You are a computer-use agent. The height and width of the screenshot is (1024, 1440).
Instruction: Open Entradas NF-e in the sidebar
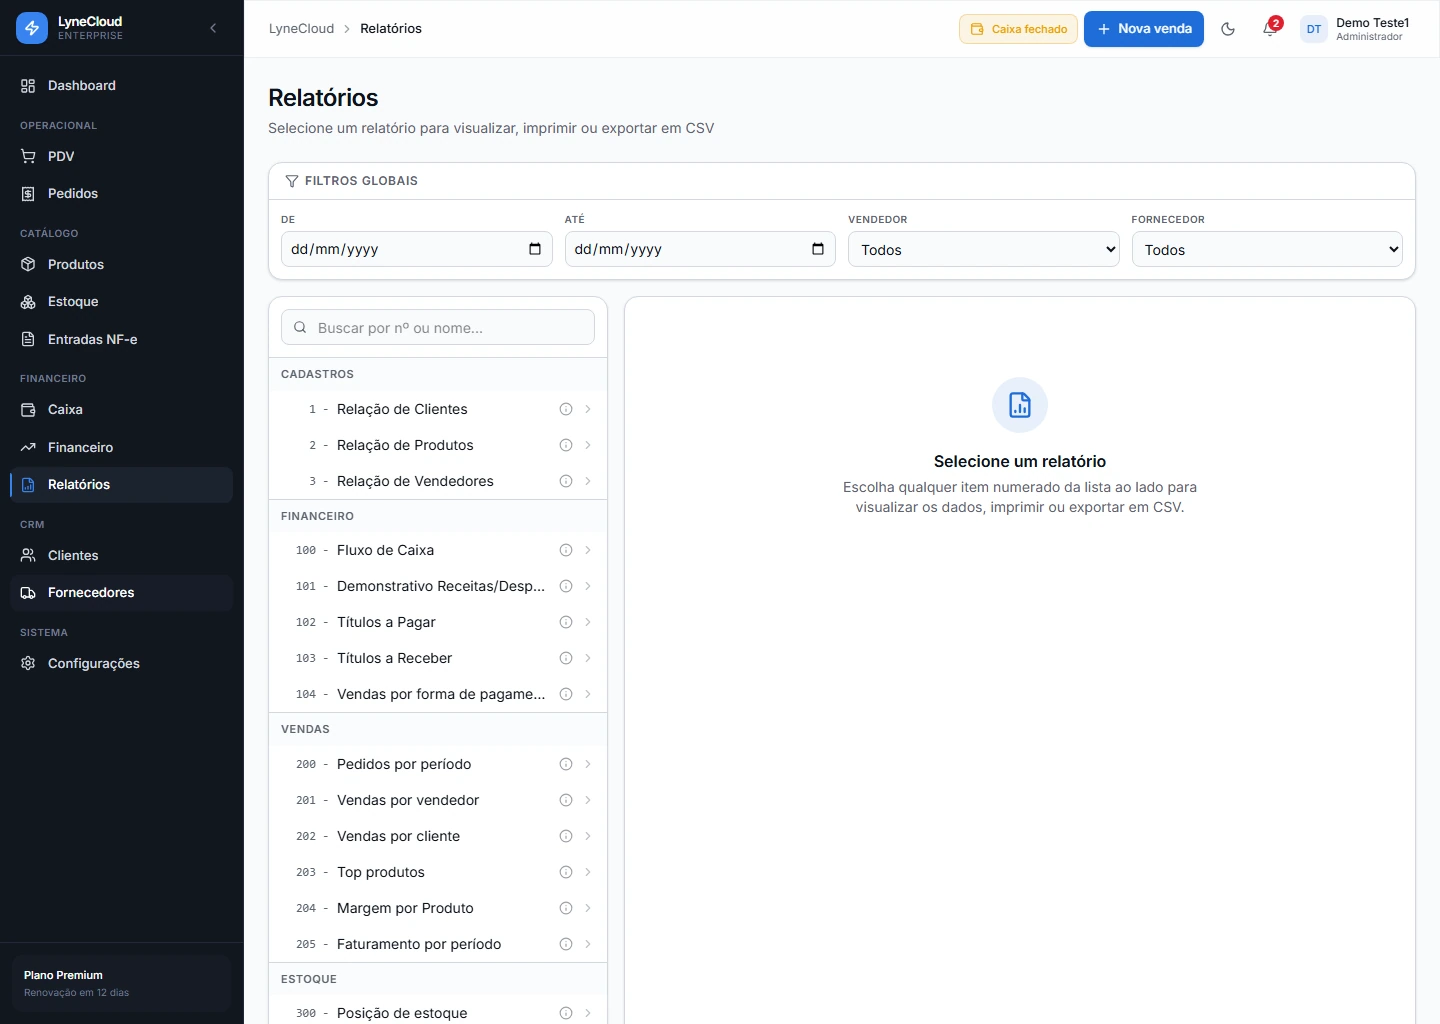(x=122, y=339)
